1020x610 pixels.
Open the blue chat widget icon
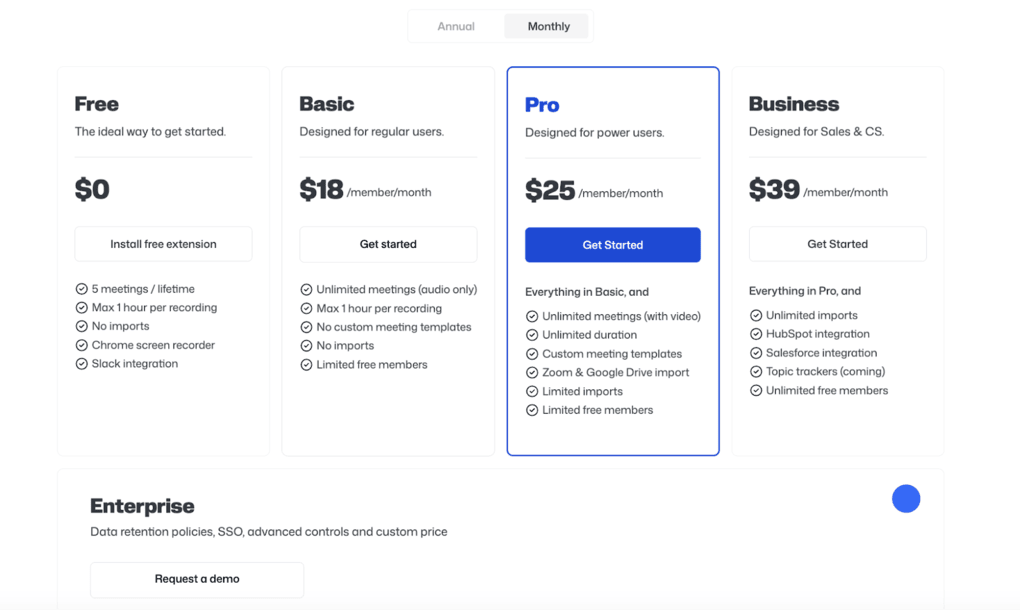click(x=905, y=498)
